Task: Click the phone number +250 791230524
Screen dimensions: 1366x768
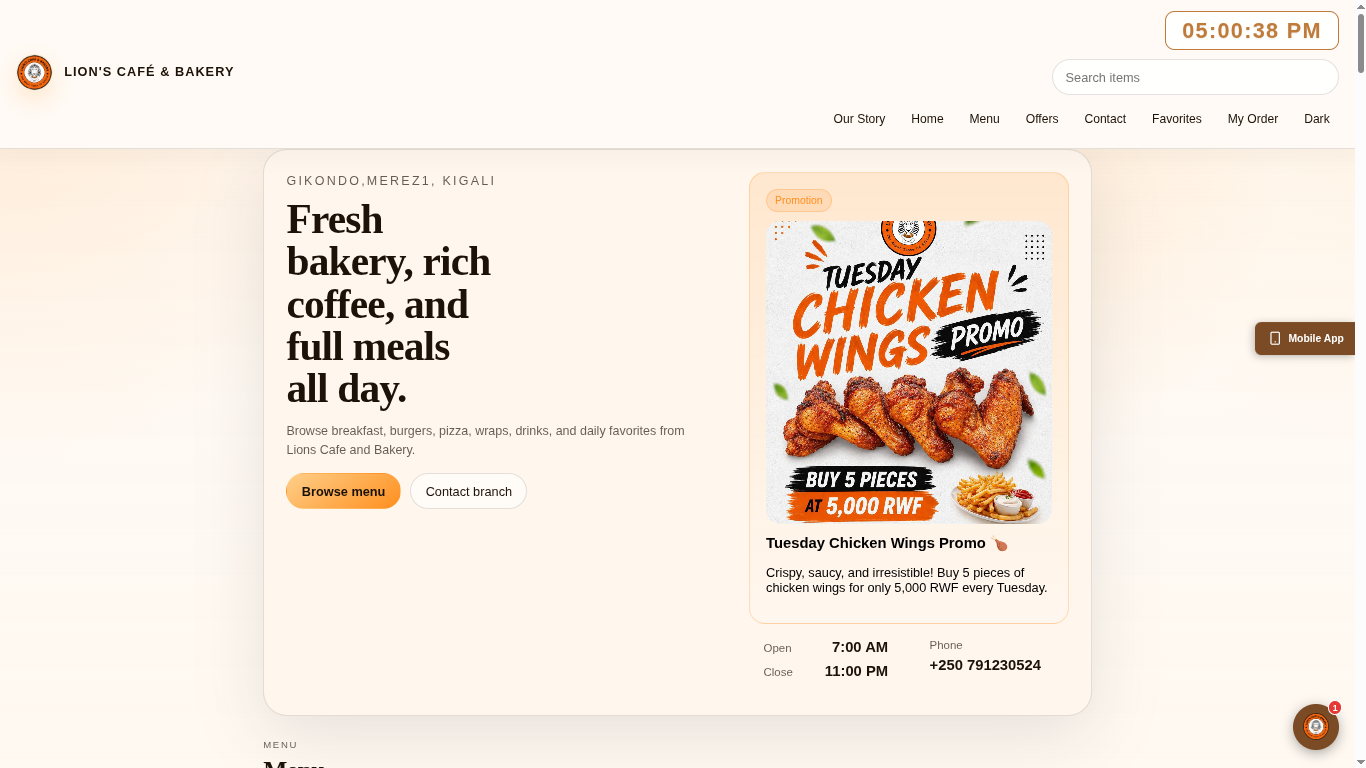Action: [x=985, y=665]
